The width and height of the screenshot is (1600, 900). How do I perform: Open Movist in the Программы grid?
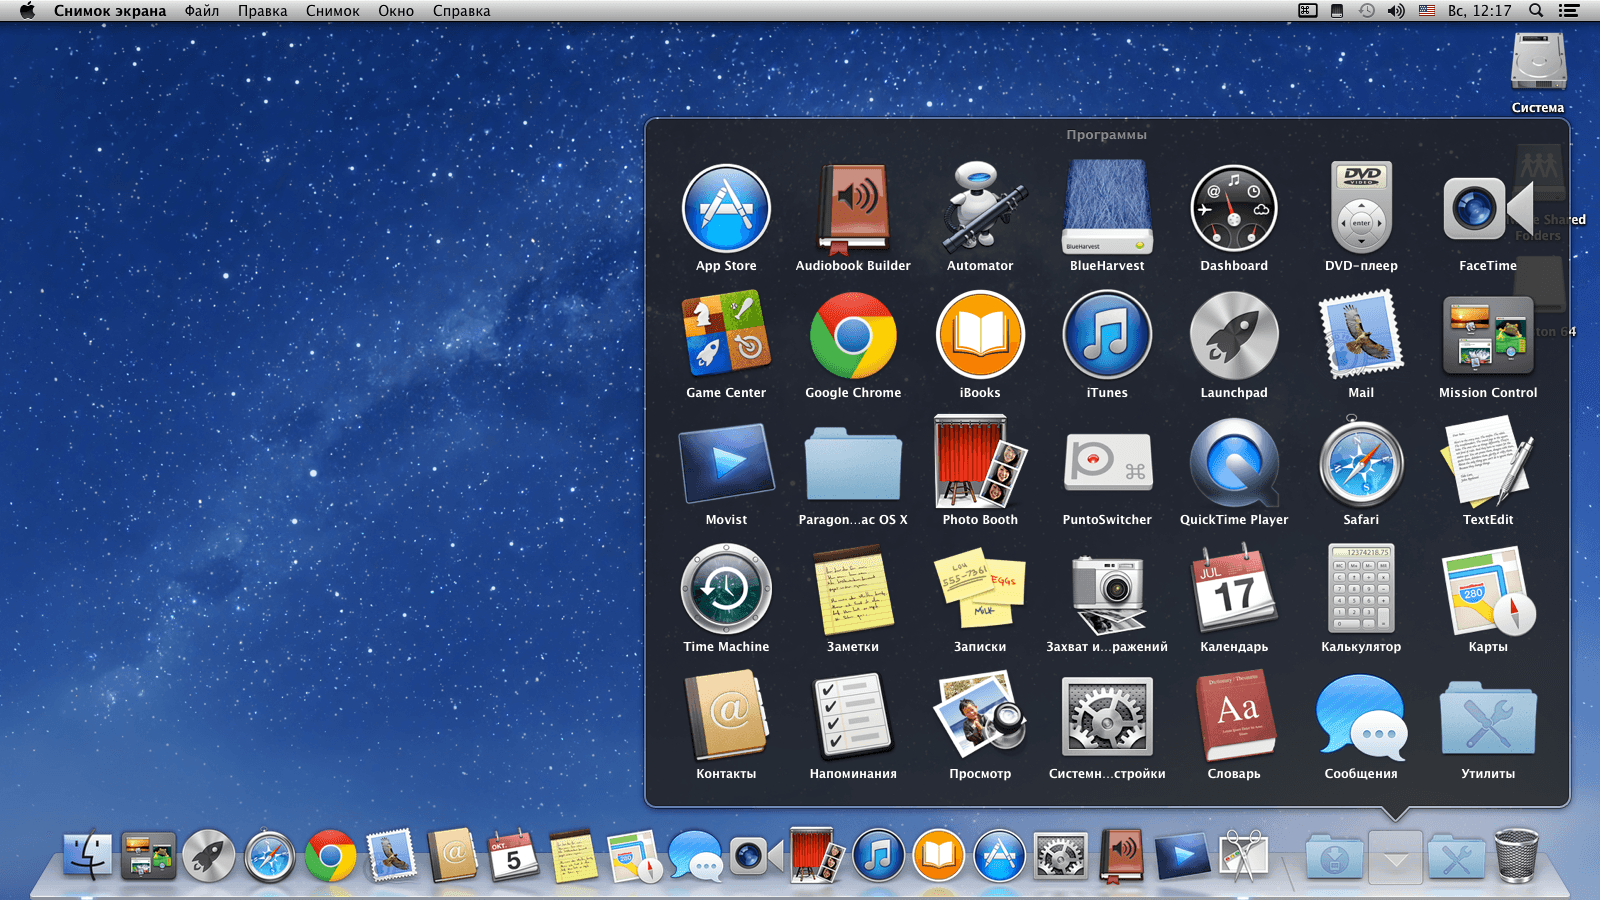[x=726, y=463]
